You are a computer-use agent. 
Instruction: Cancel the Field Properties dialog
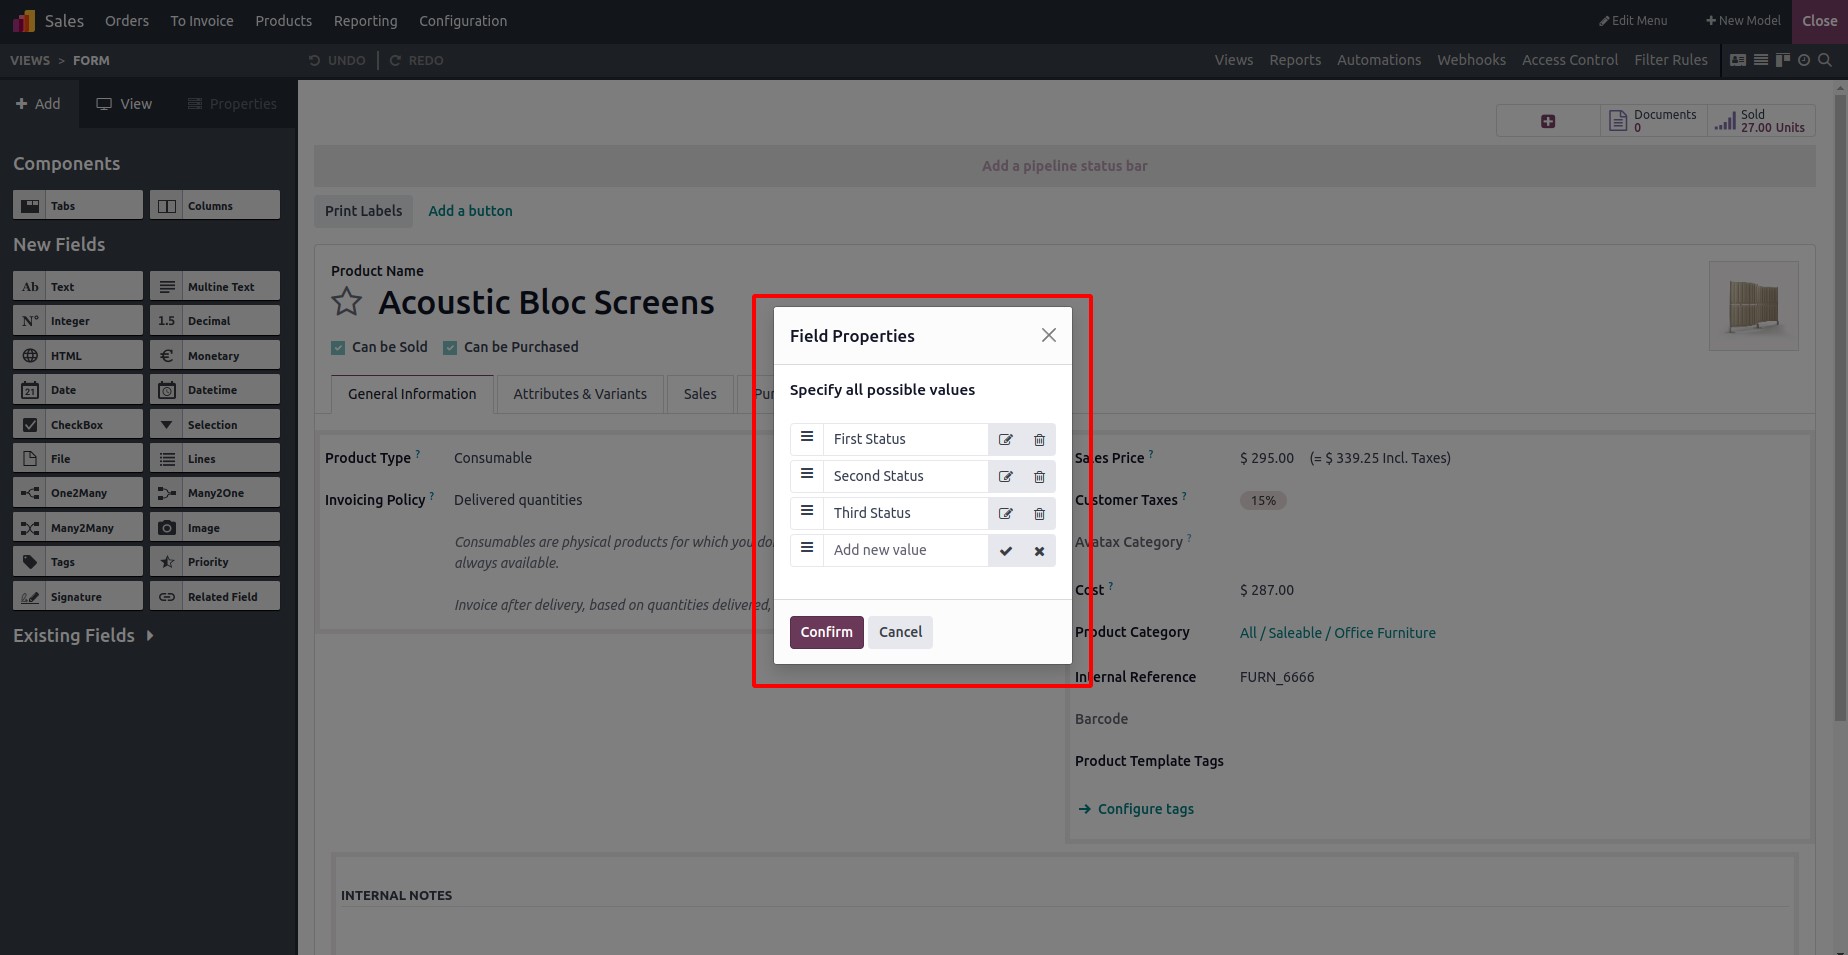tap(900, 632)
